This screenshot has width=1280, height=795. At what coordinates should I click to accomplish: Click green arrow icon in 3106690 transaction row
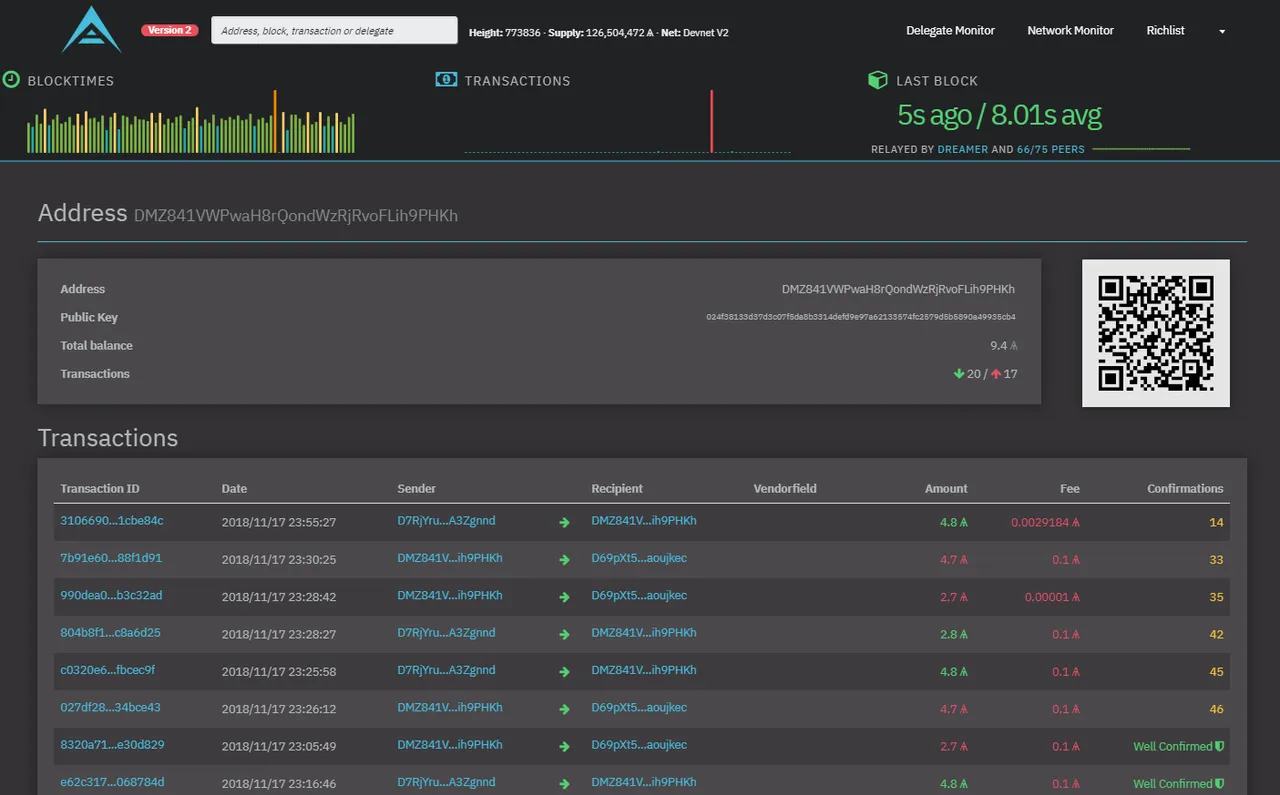click(x=564, y=522)
